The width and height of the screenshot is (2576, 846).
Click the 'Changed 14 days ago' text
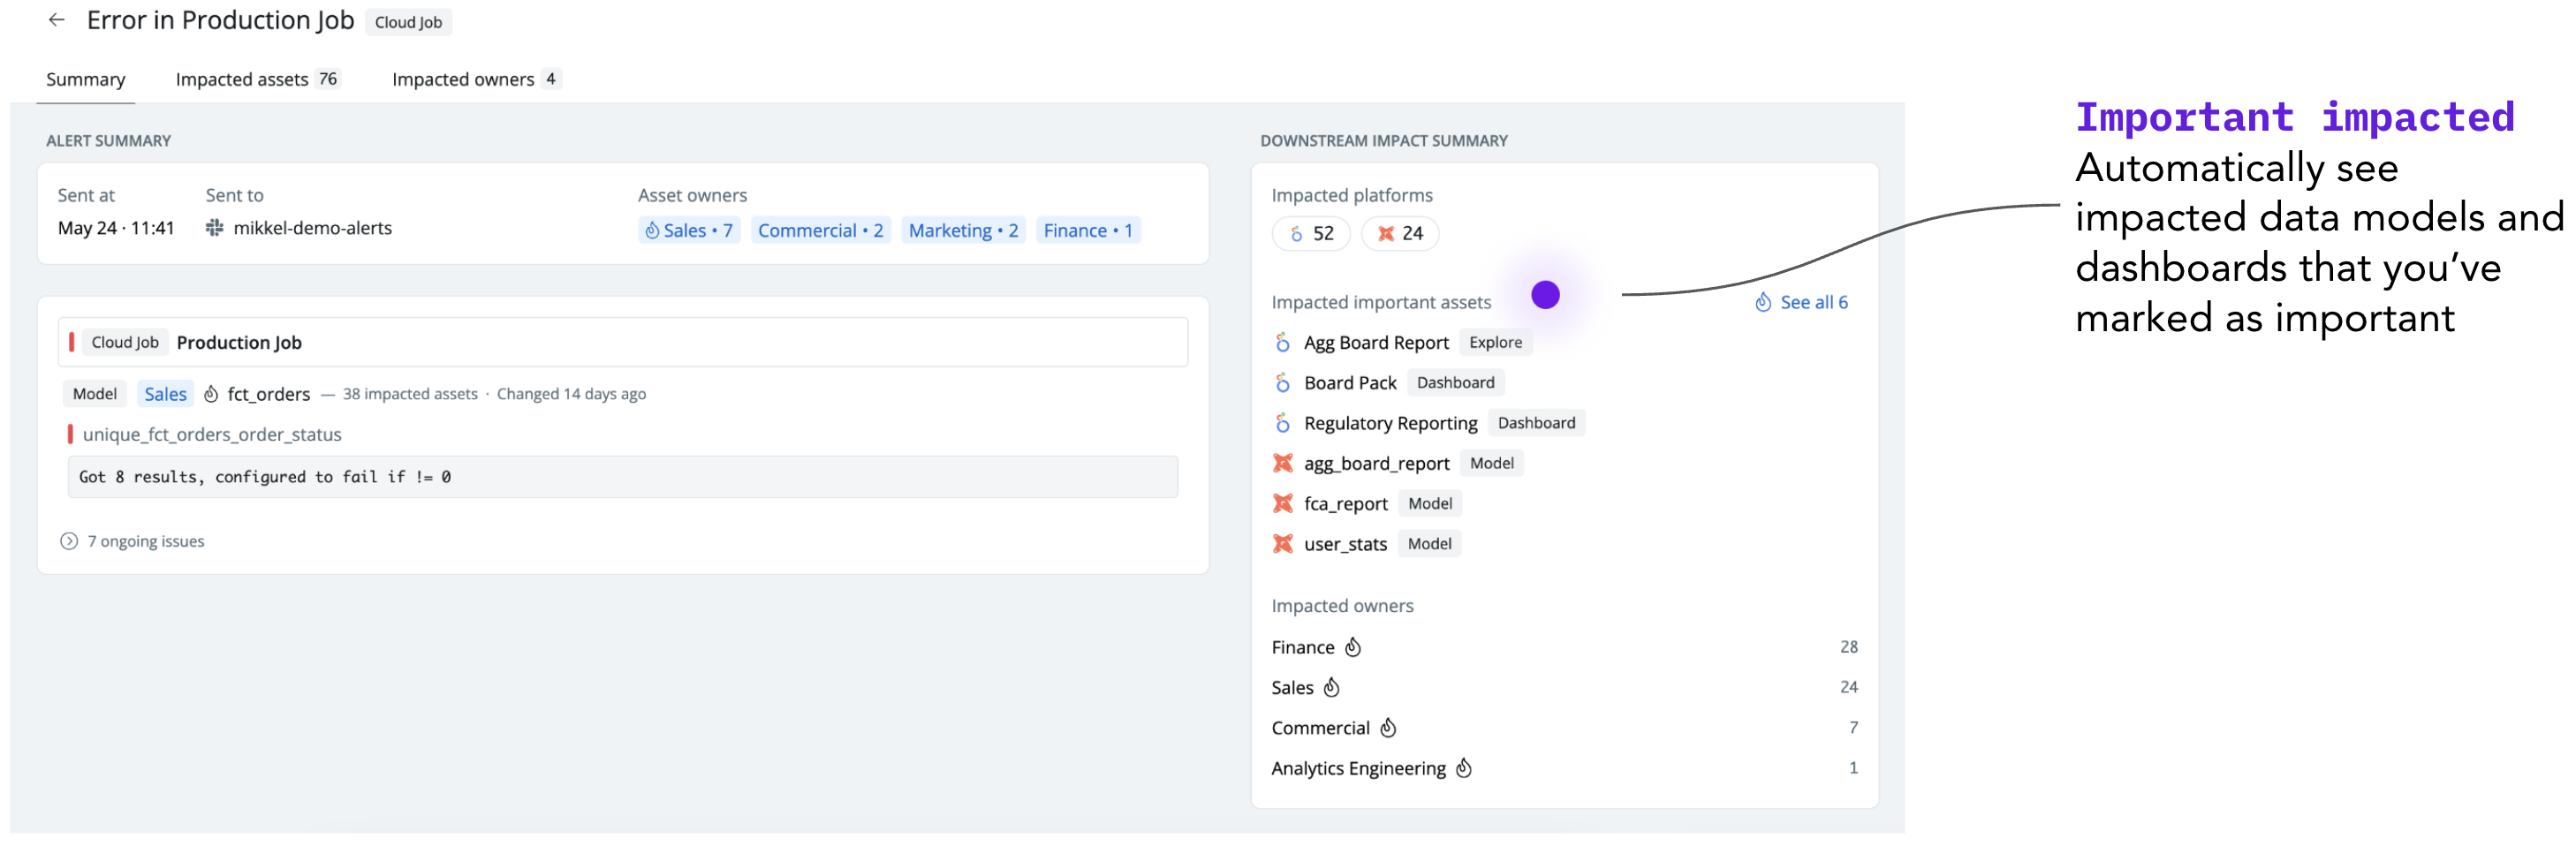point(571,394)
